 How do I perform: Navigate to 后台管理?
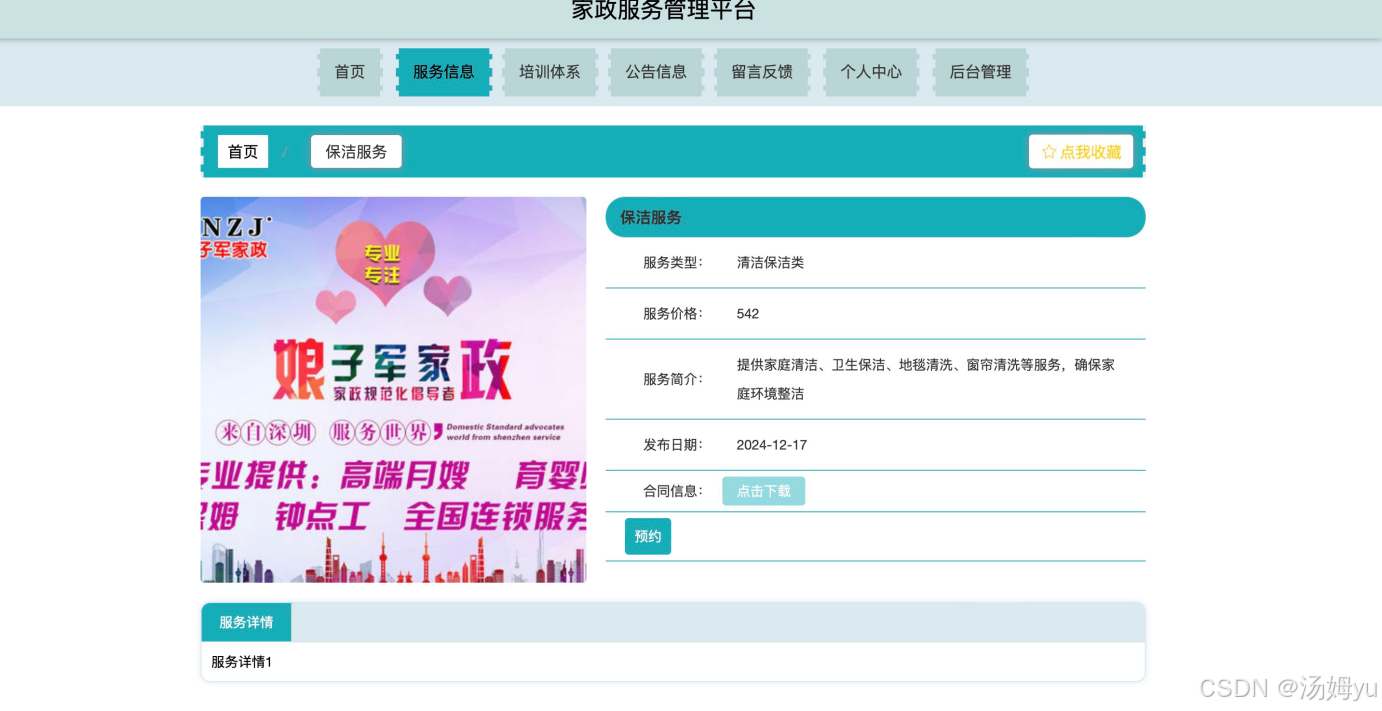click(x=980, y=72)
